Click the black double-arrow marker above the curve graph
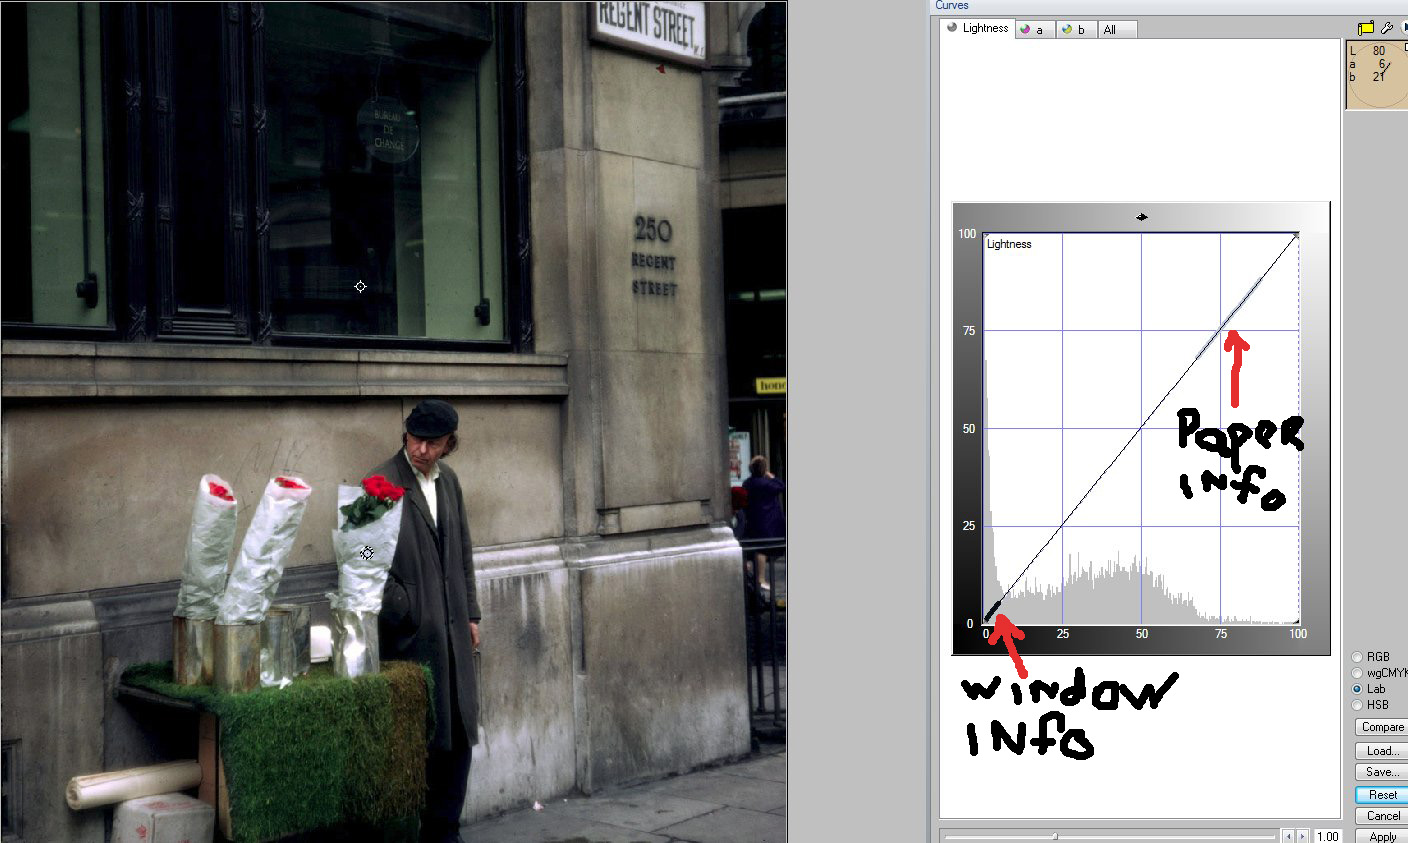 (x=1142, y=217)
